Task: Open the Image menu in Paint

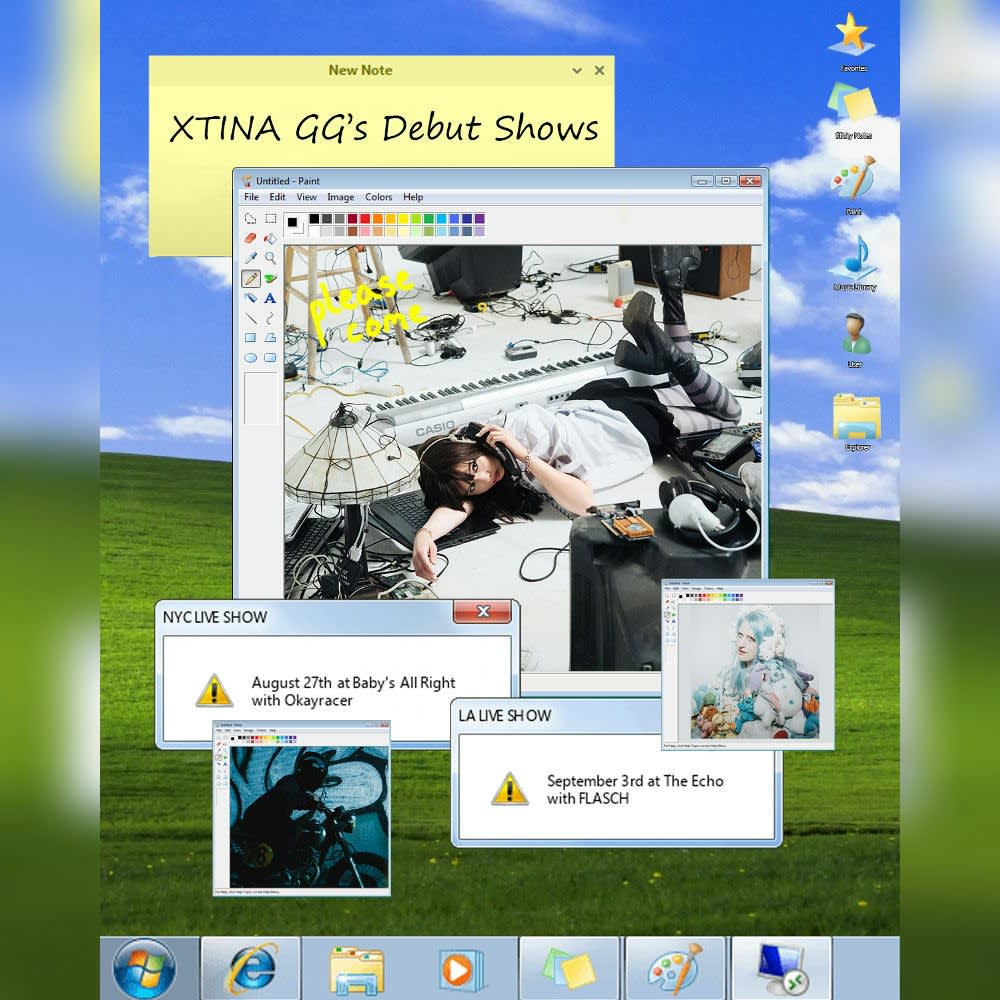Action: (x=341, y=197)
